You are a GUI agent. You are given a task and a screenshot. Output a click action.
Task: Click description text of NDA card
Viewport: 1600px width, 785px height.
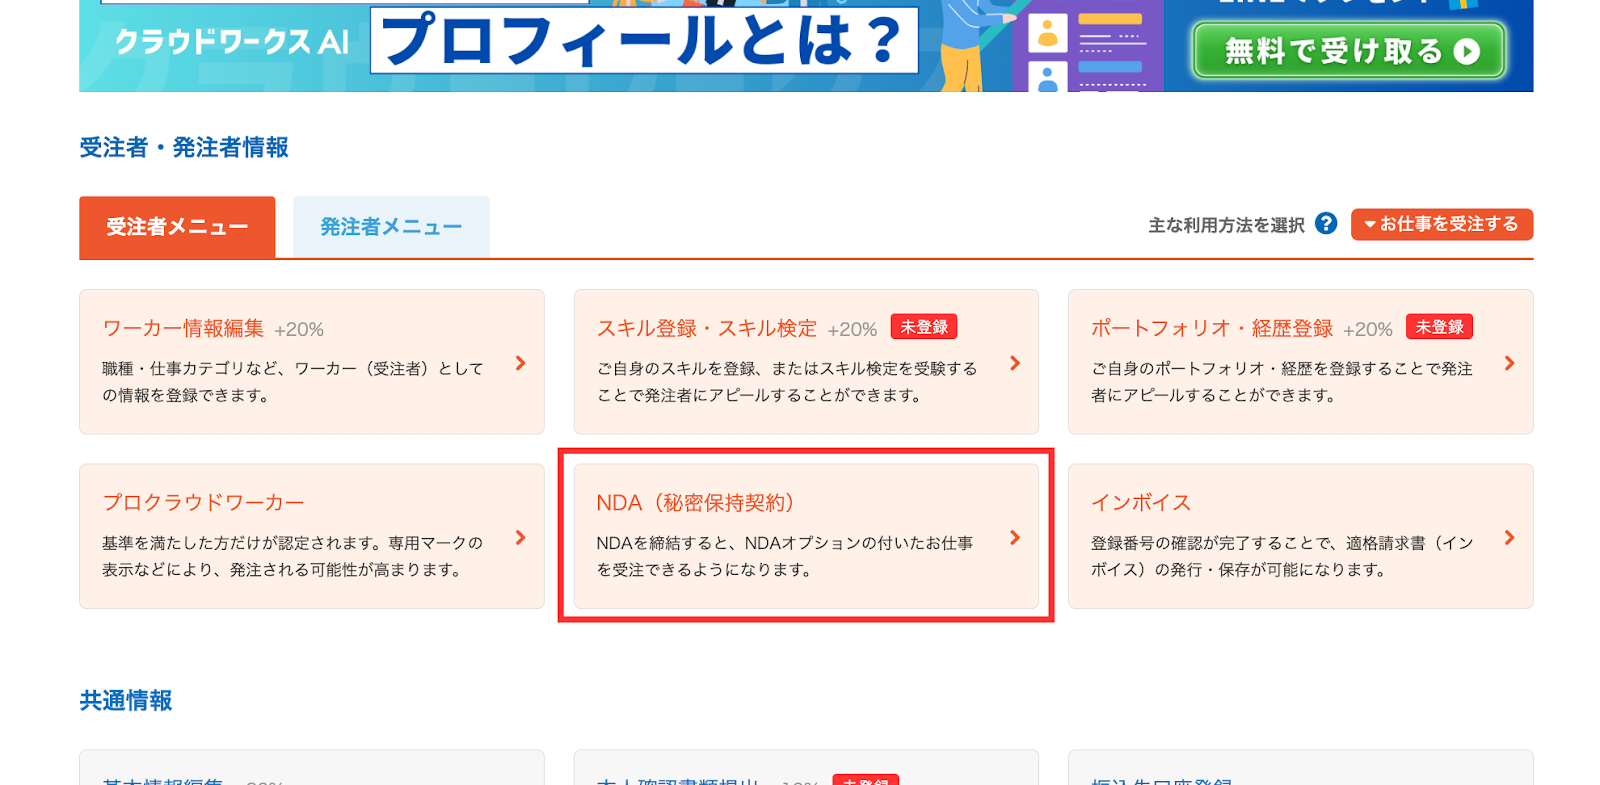click(785, 556)
